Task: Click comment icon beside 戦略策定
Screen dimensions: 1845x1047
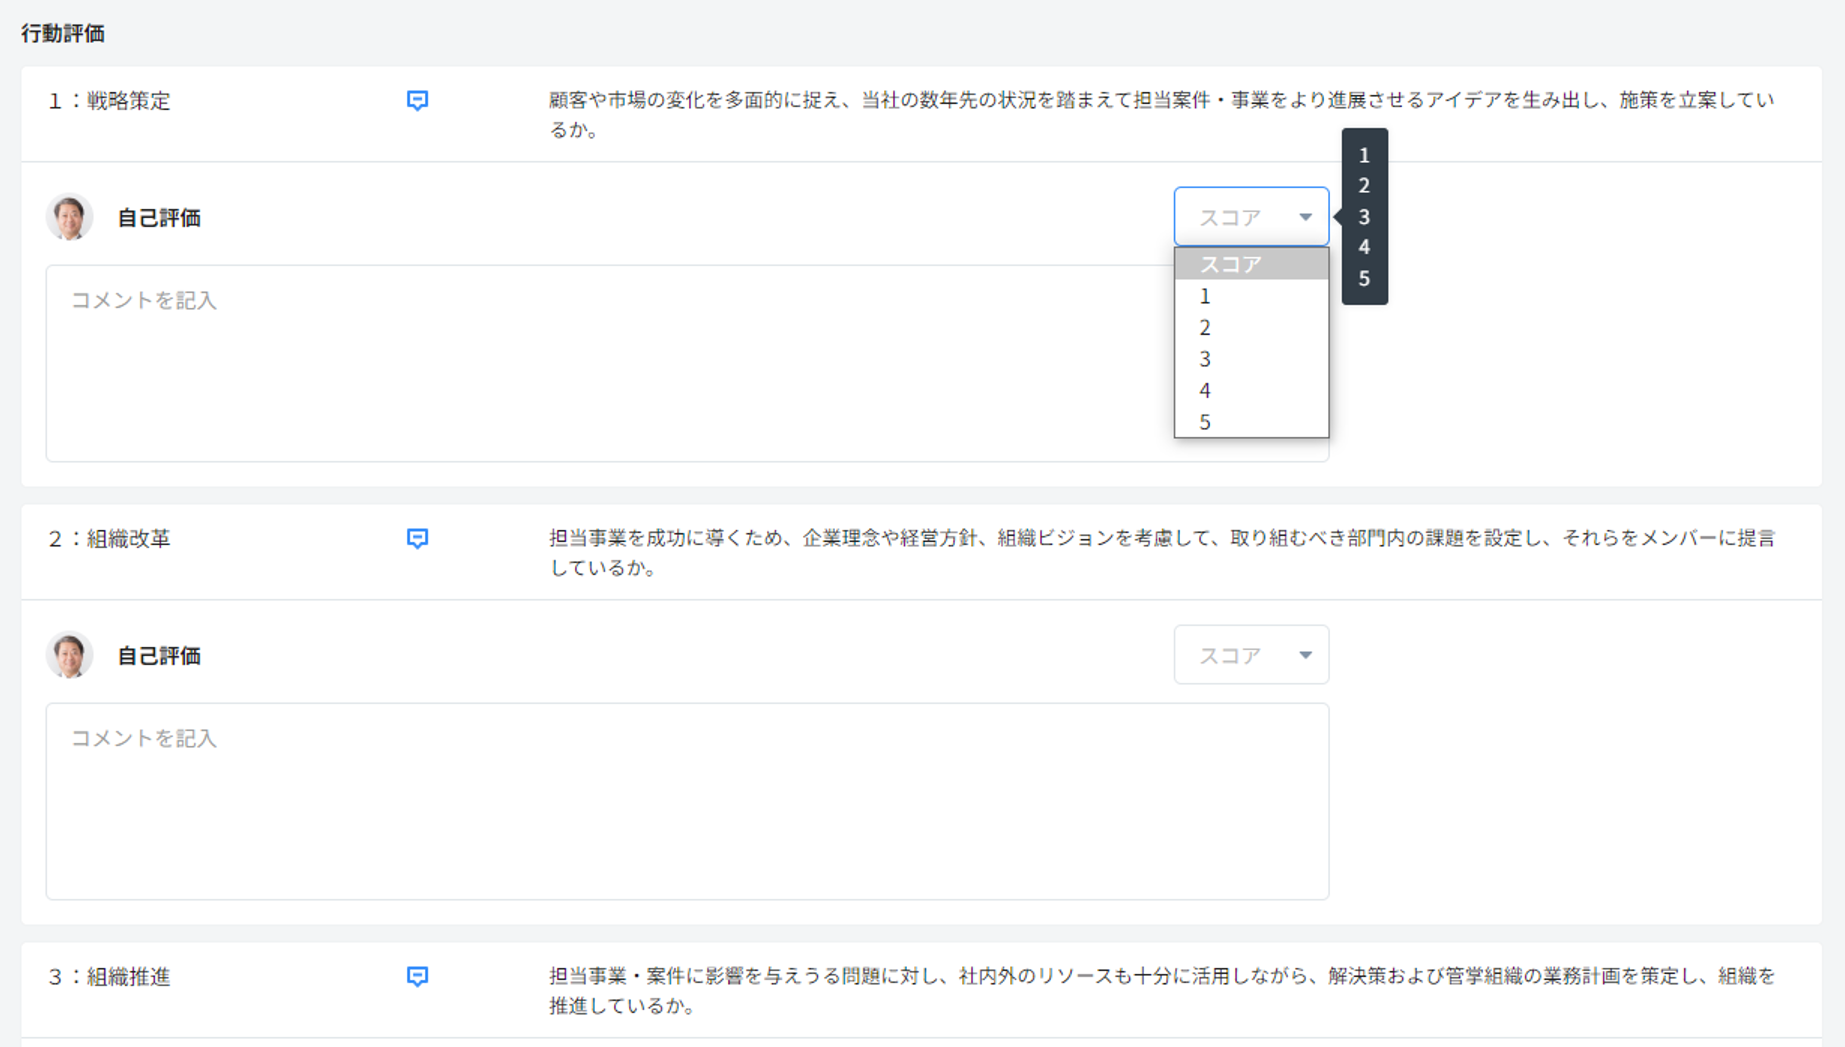Action: [417, 101]
